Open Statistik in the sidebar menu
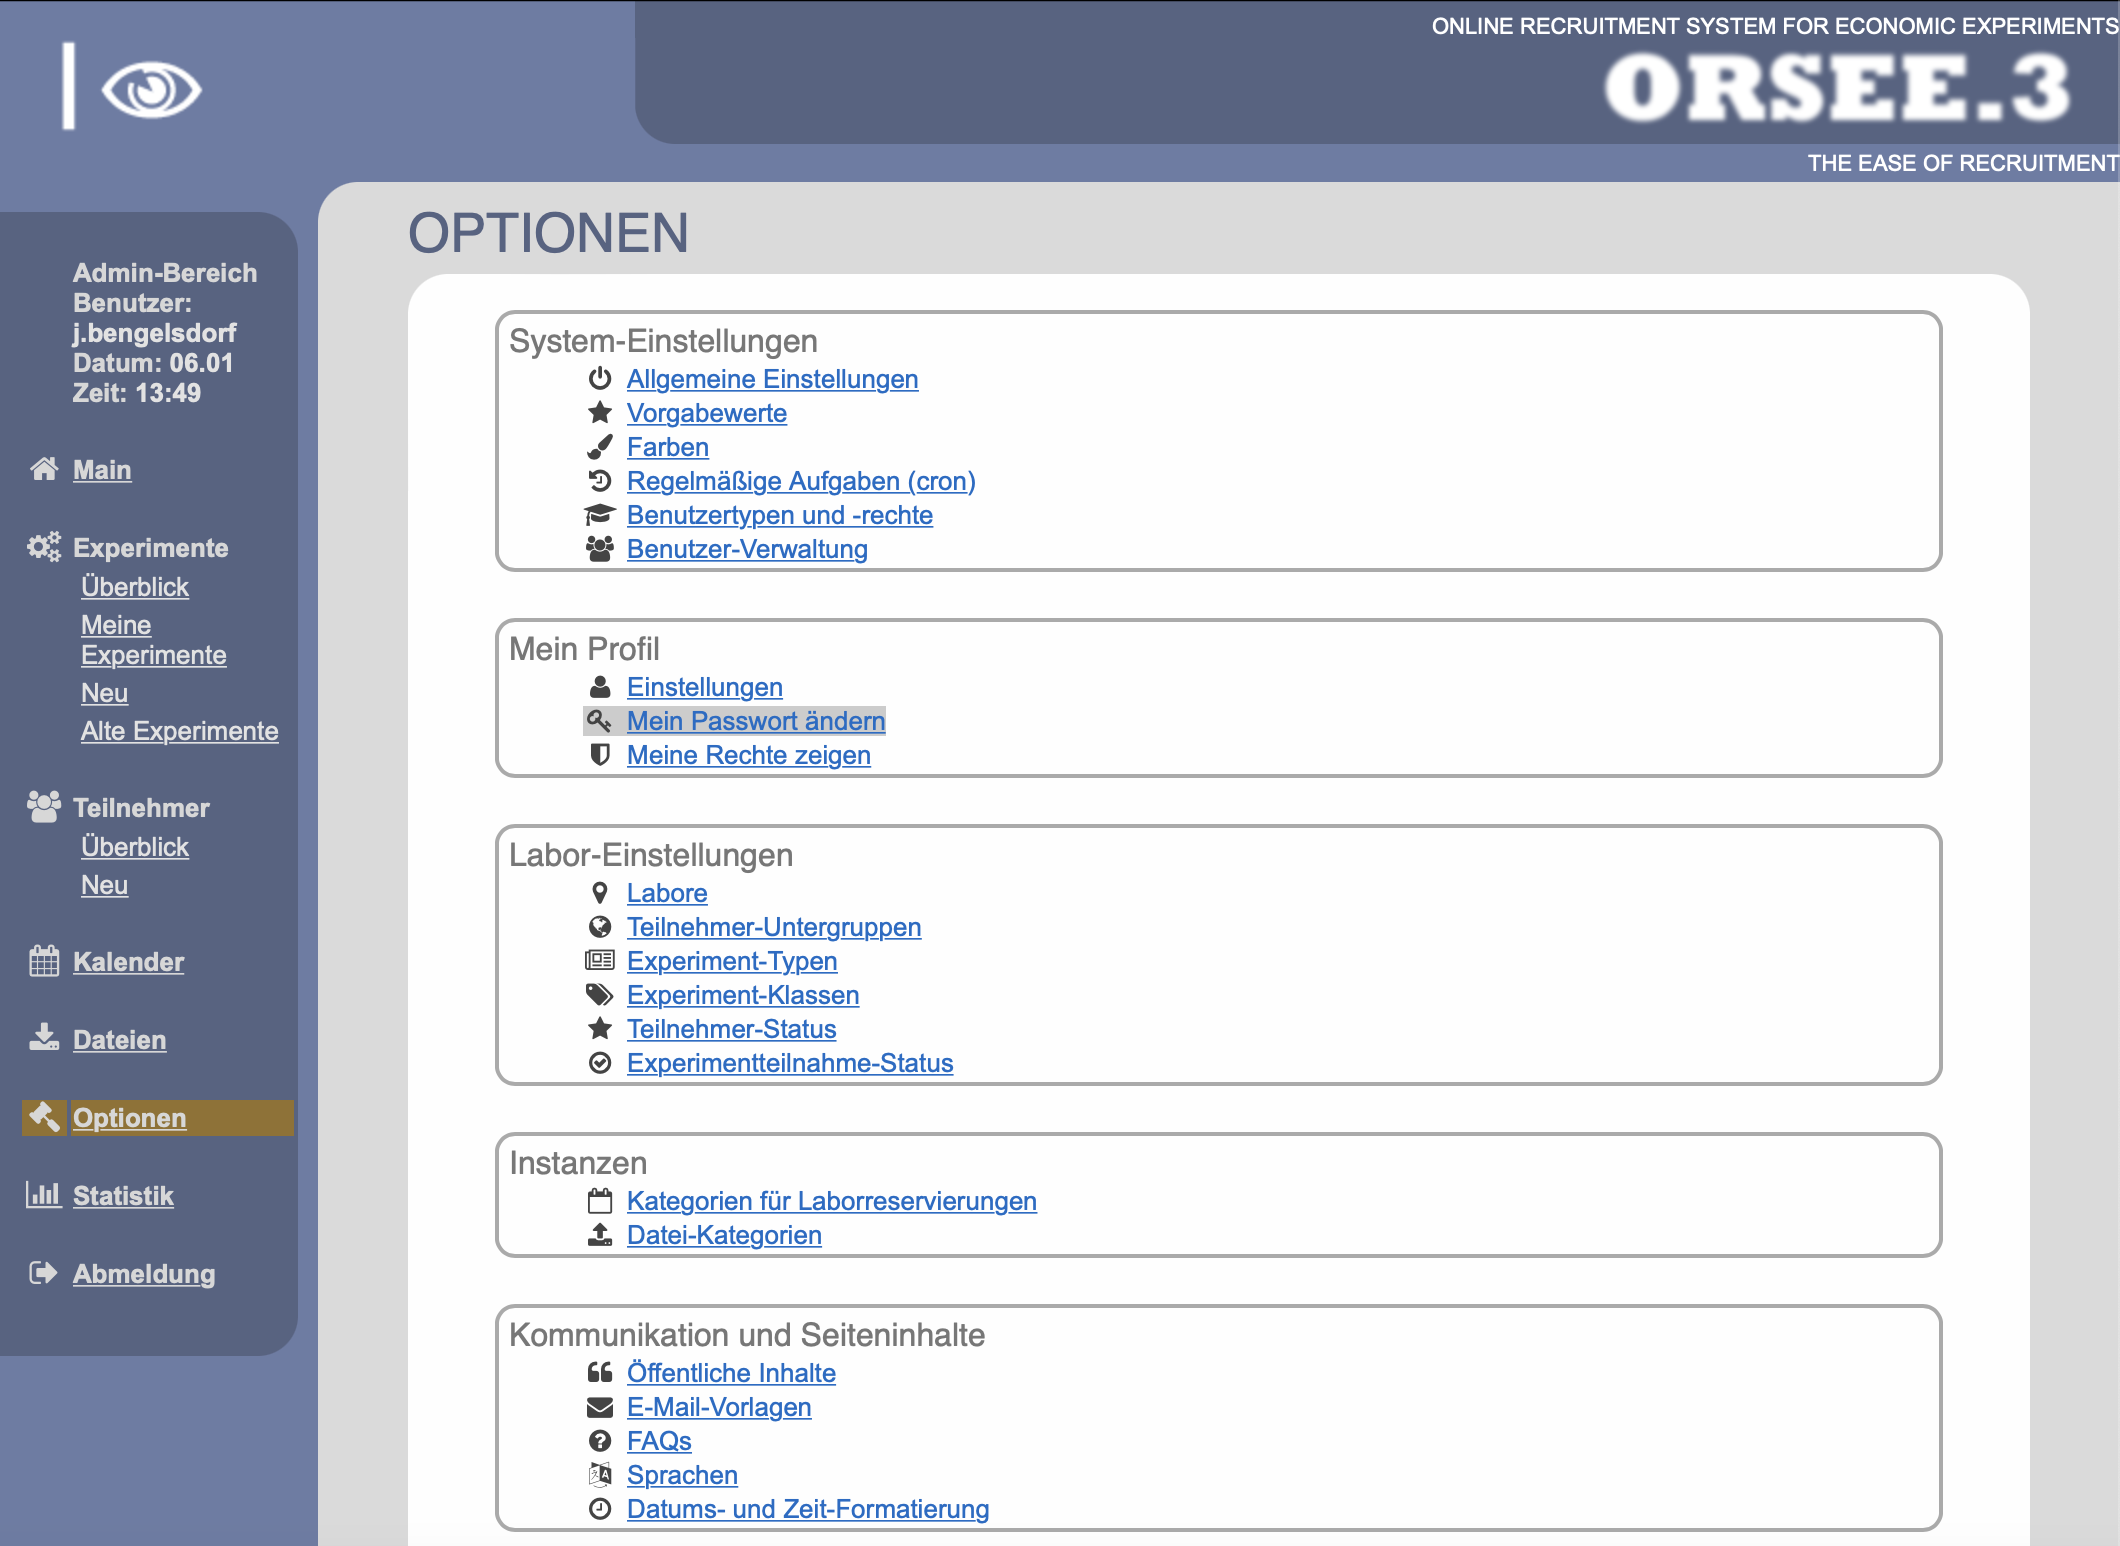This screenshot has width=2120, height=1546. point(123,1195)
